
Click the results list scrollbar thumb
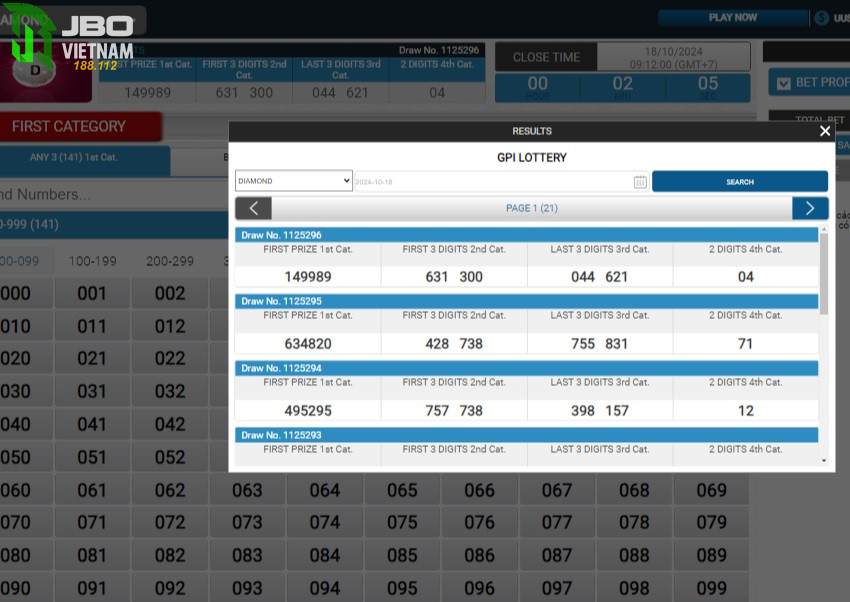point(823,274)
